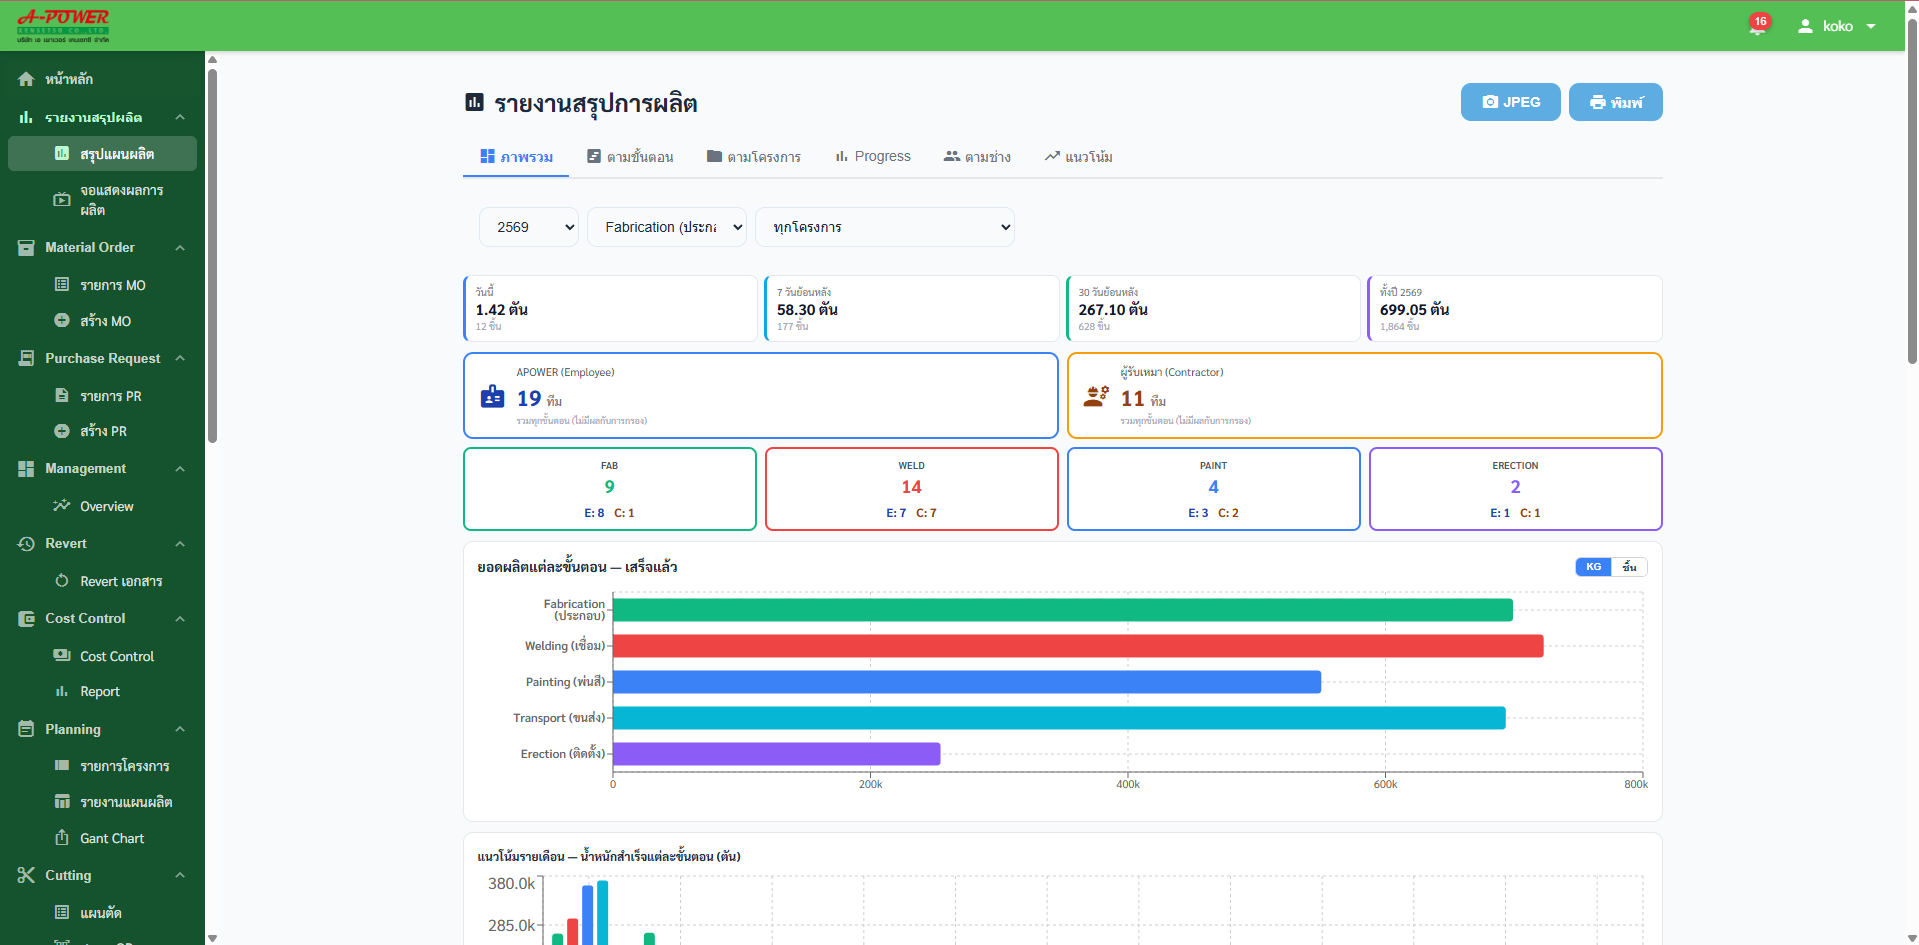The image size is (1919, 945).
Task: Open the koko user menu arrow
Action: coord(1871,27)
